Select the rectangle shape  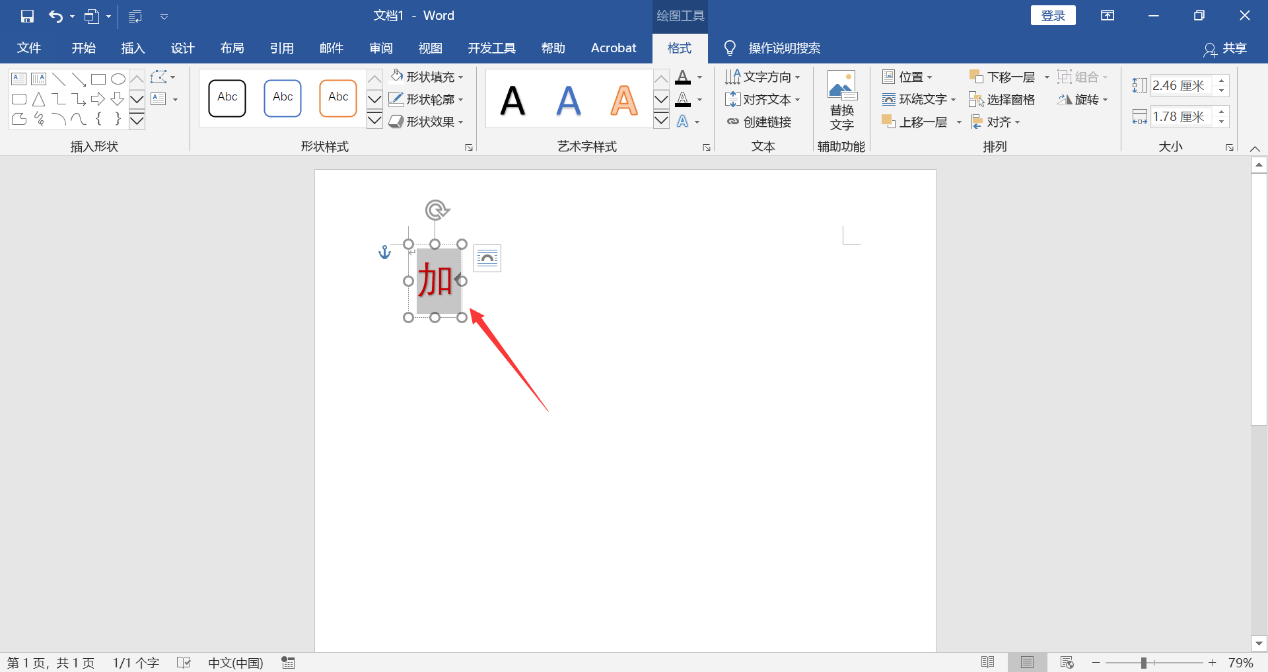point(98,79)
